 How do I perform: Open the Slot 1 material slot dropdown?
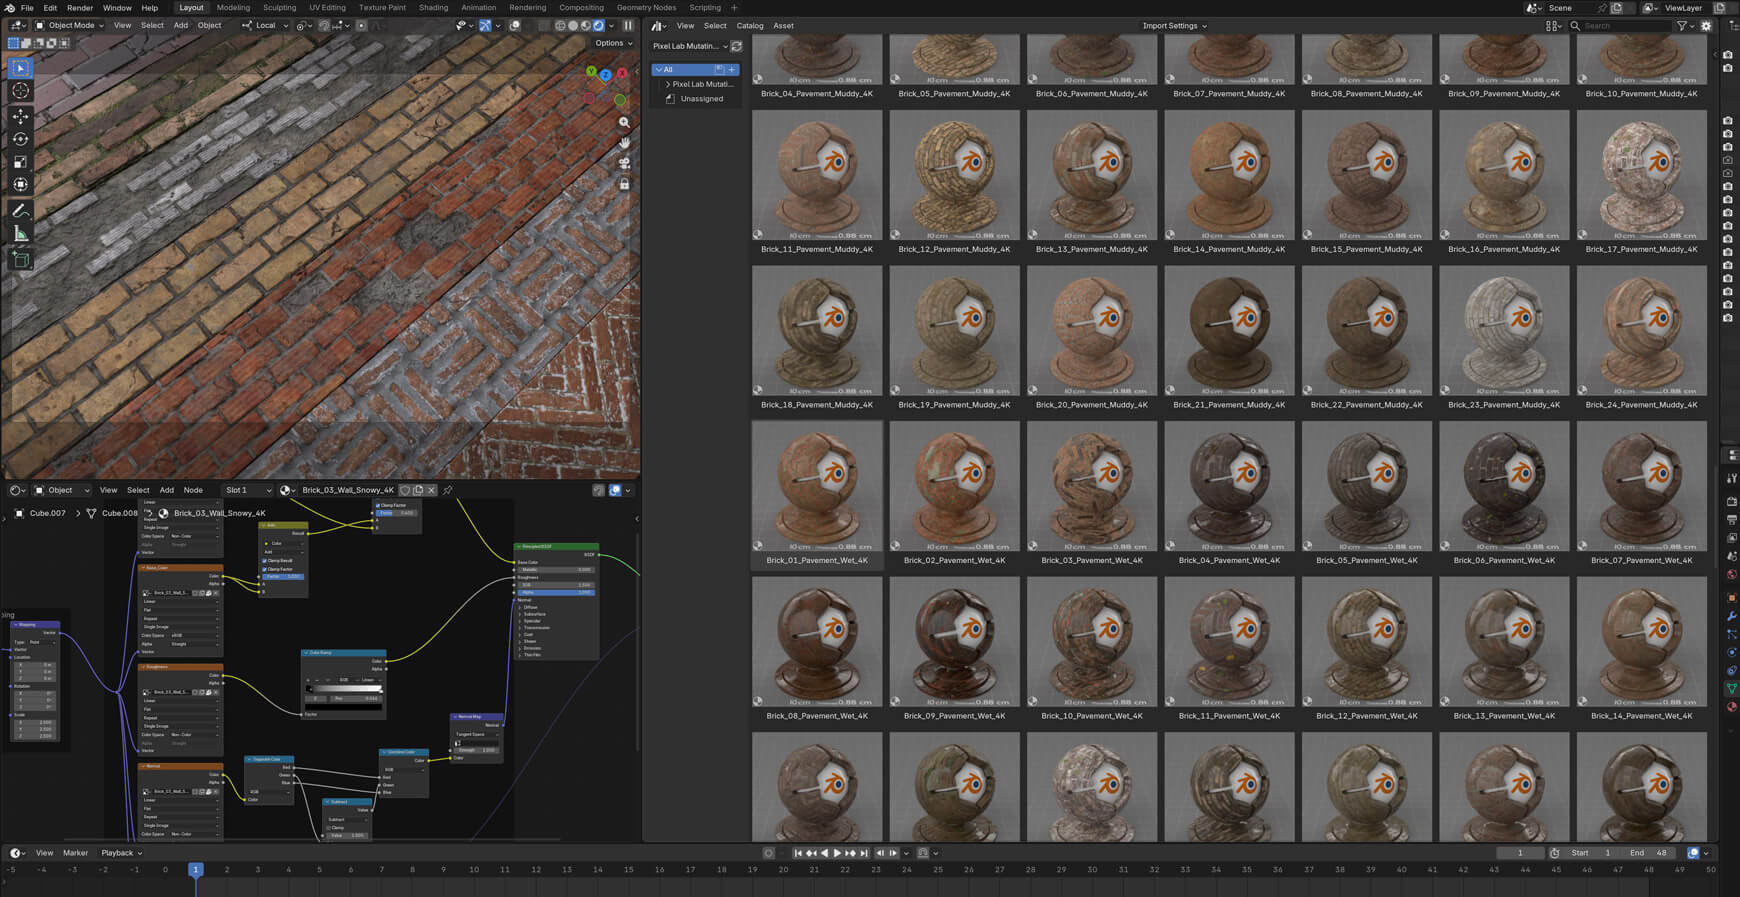point(247,490)
